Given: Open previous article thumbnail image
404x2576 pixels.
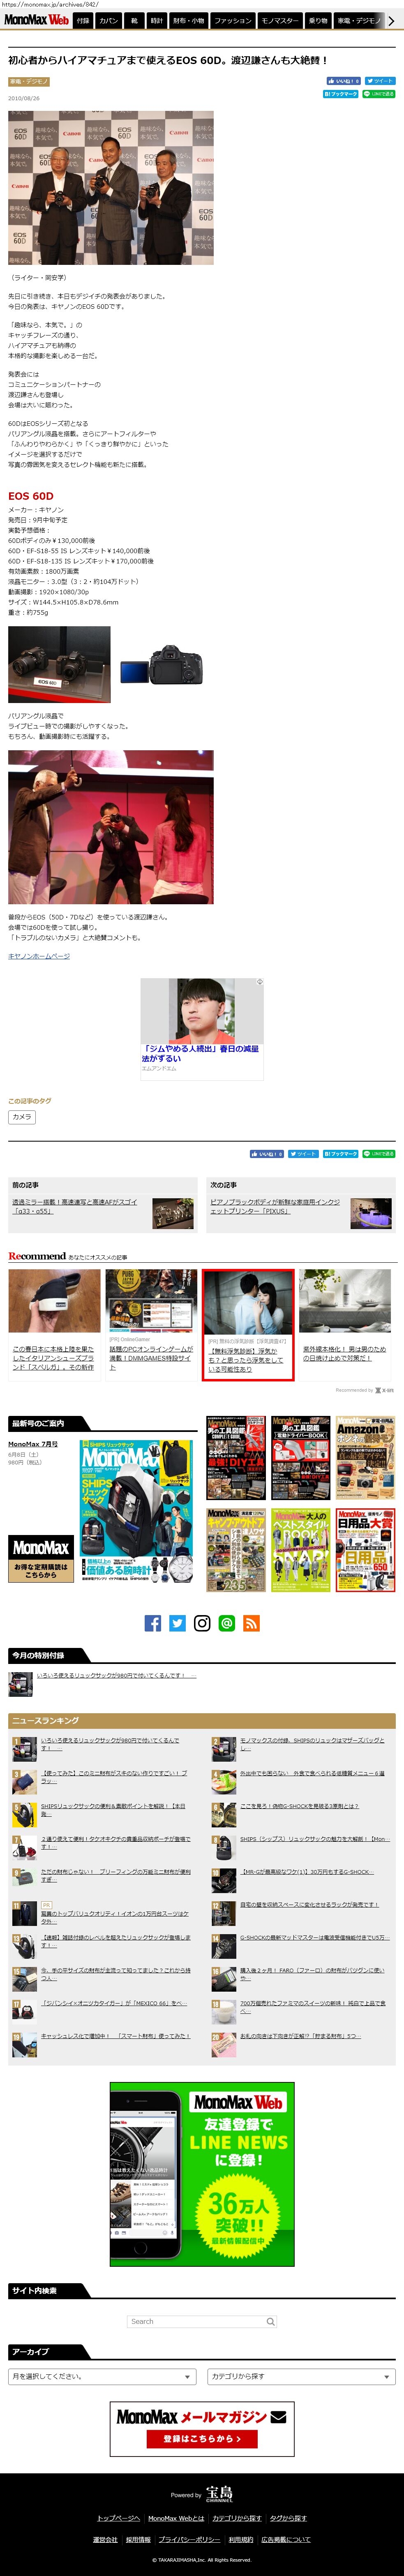Looking at the screenshot, I should 173,1214.
